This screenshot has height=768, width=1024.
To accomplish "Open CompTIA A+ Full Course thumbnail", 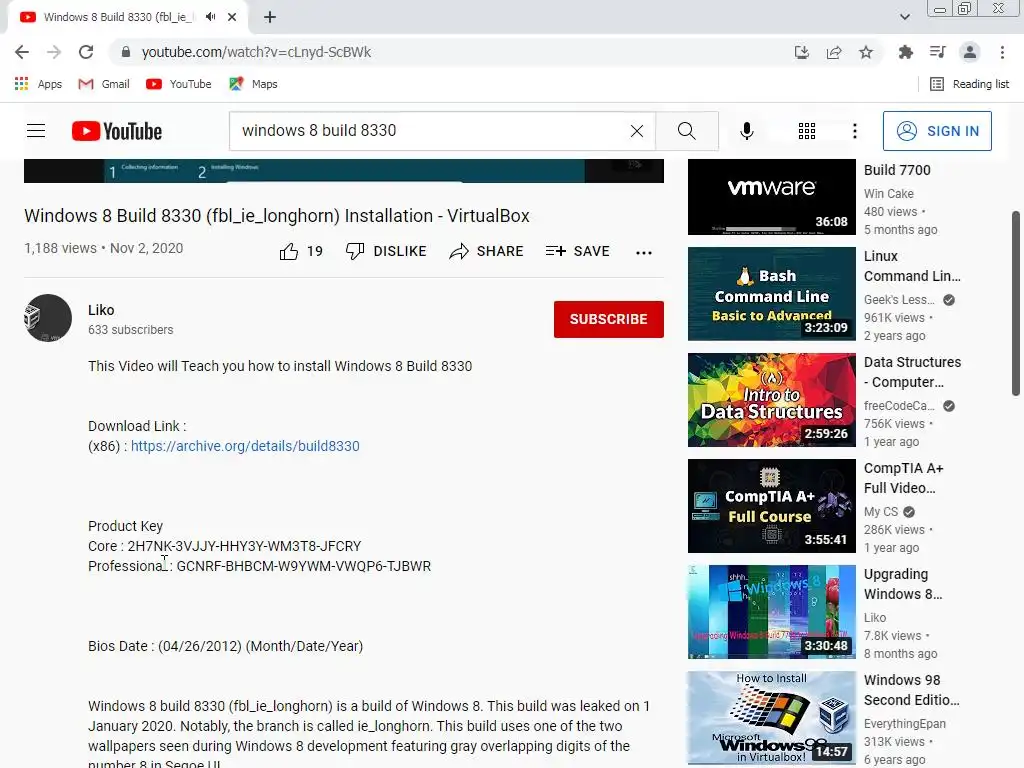I will [x=771, y=506].
